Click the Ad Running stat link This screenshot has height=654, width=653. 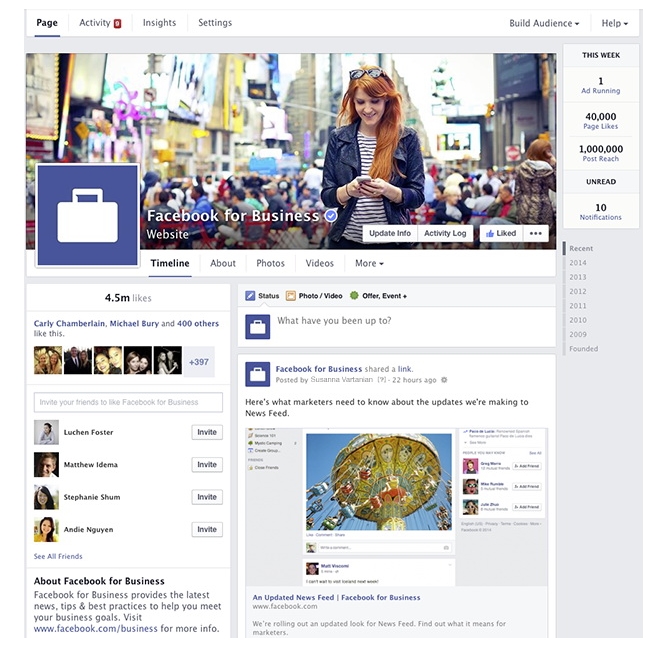(600, 91)
